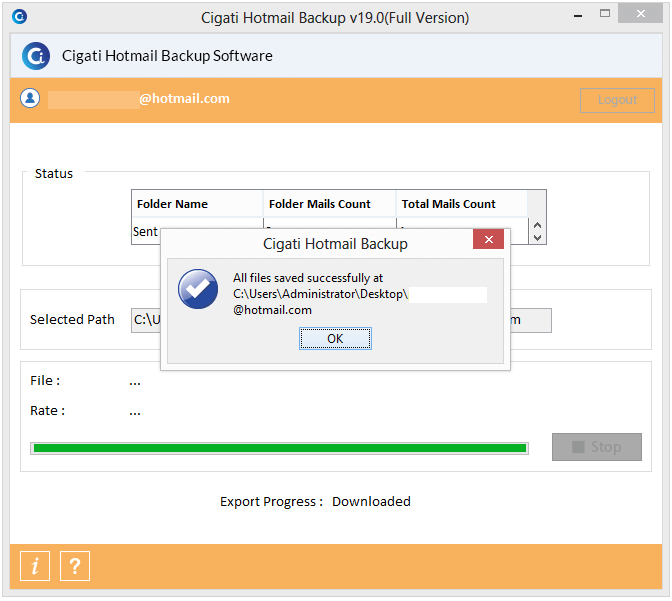Image resolution: width=672 pixels, height=601 pixels.
Task: Minimize the Cigati Hotmail Backup window
Action: coord(578,16)
